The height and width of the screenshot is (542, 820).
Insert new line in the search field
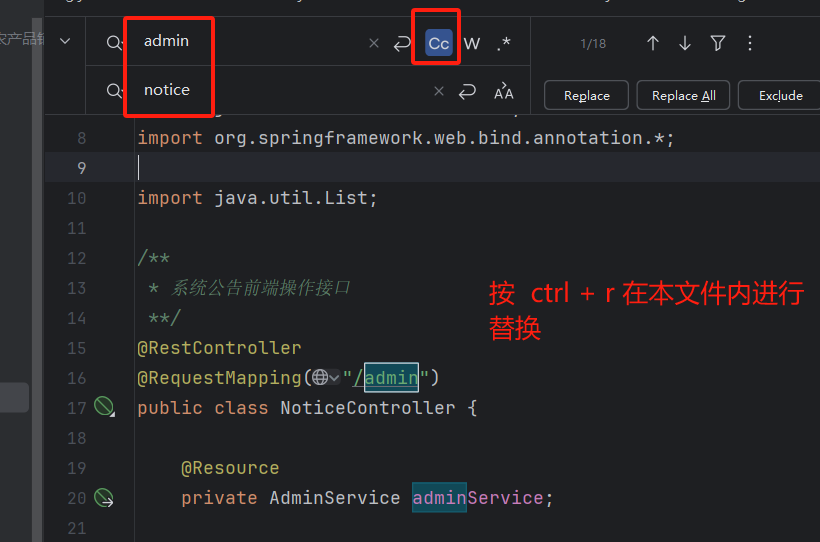[x=402, y=43]
